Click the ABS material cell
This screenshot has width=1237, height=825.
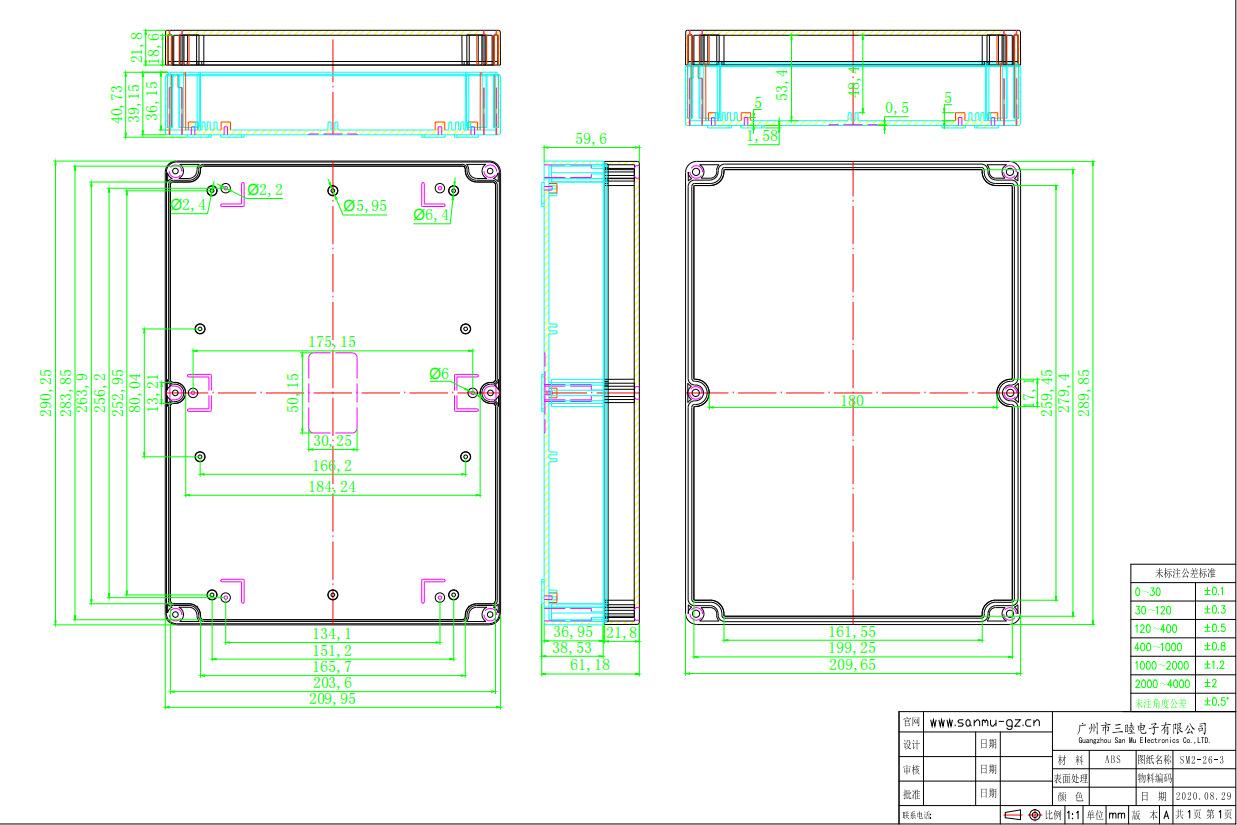tap(1112, 760)
